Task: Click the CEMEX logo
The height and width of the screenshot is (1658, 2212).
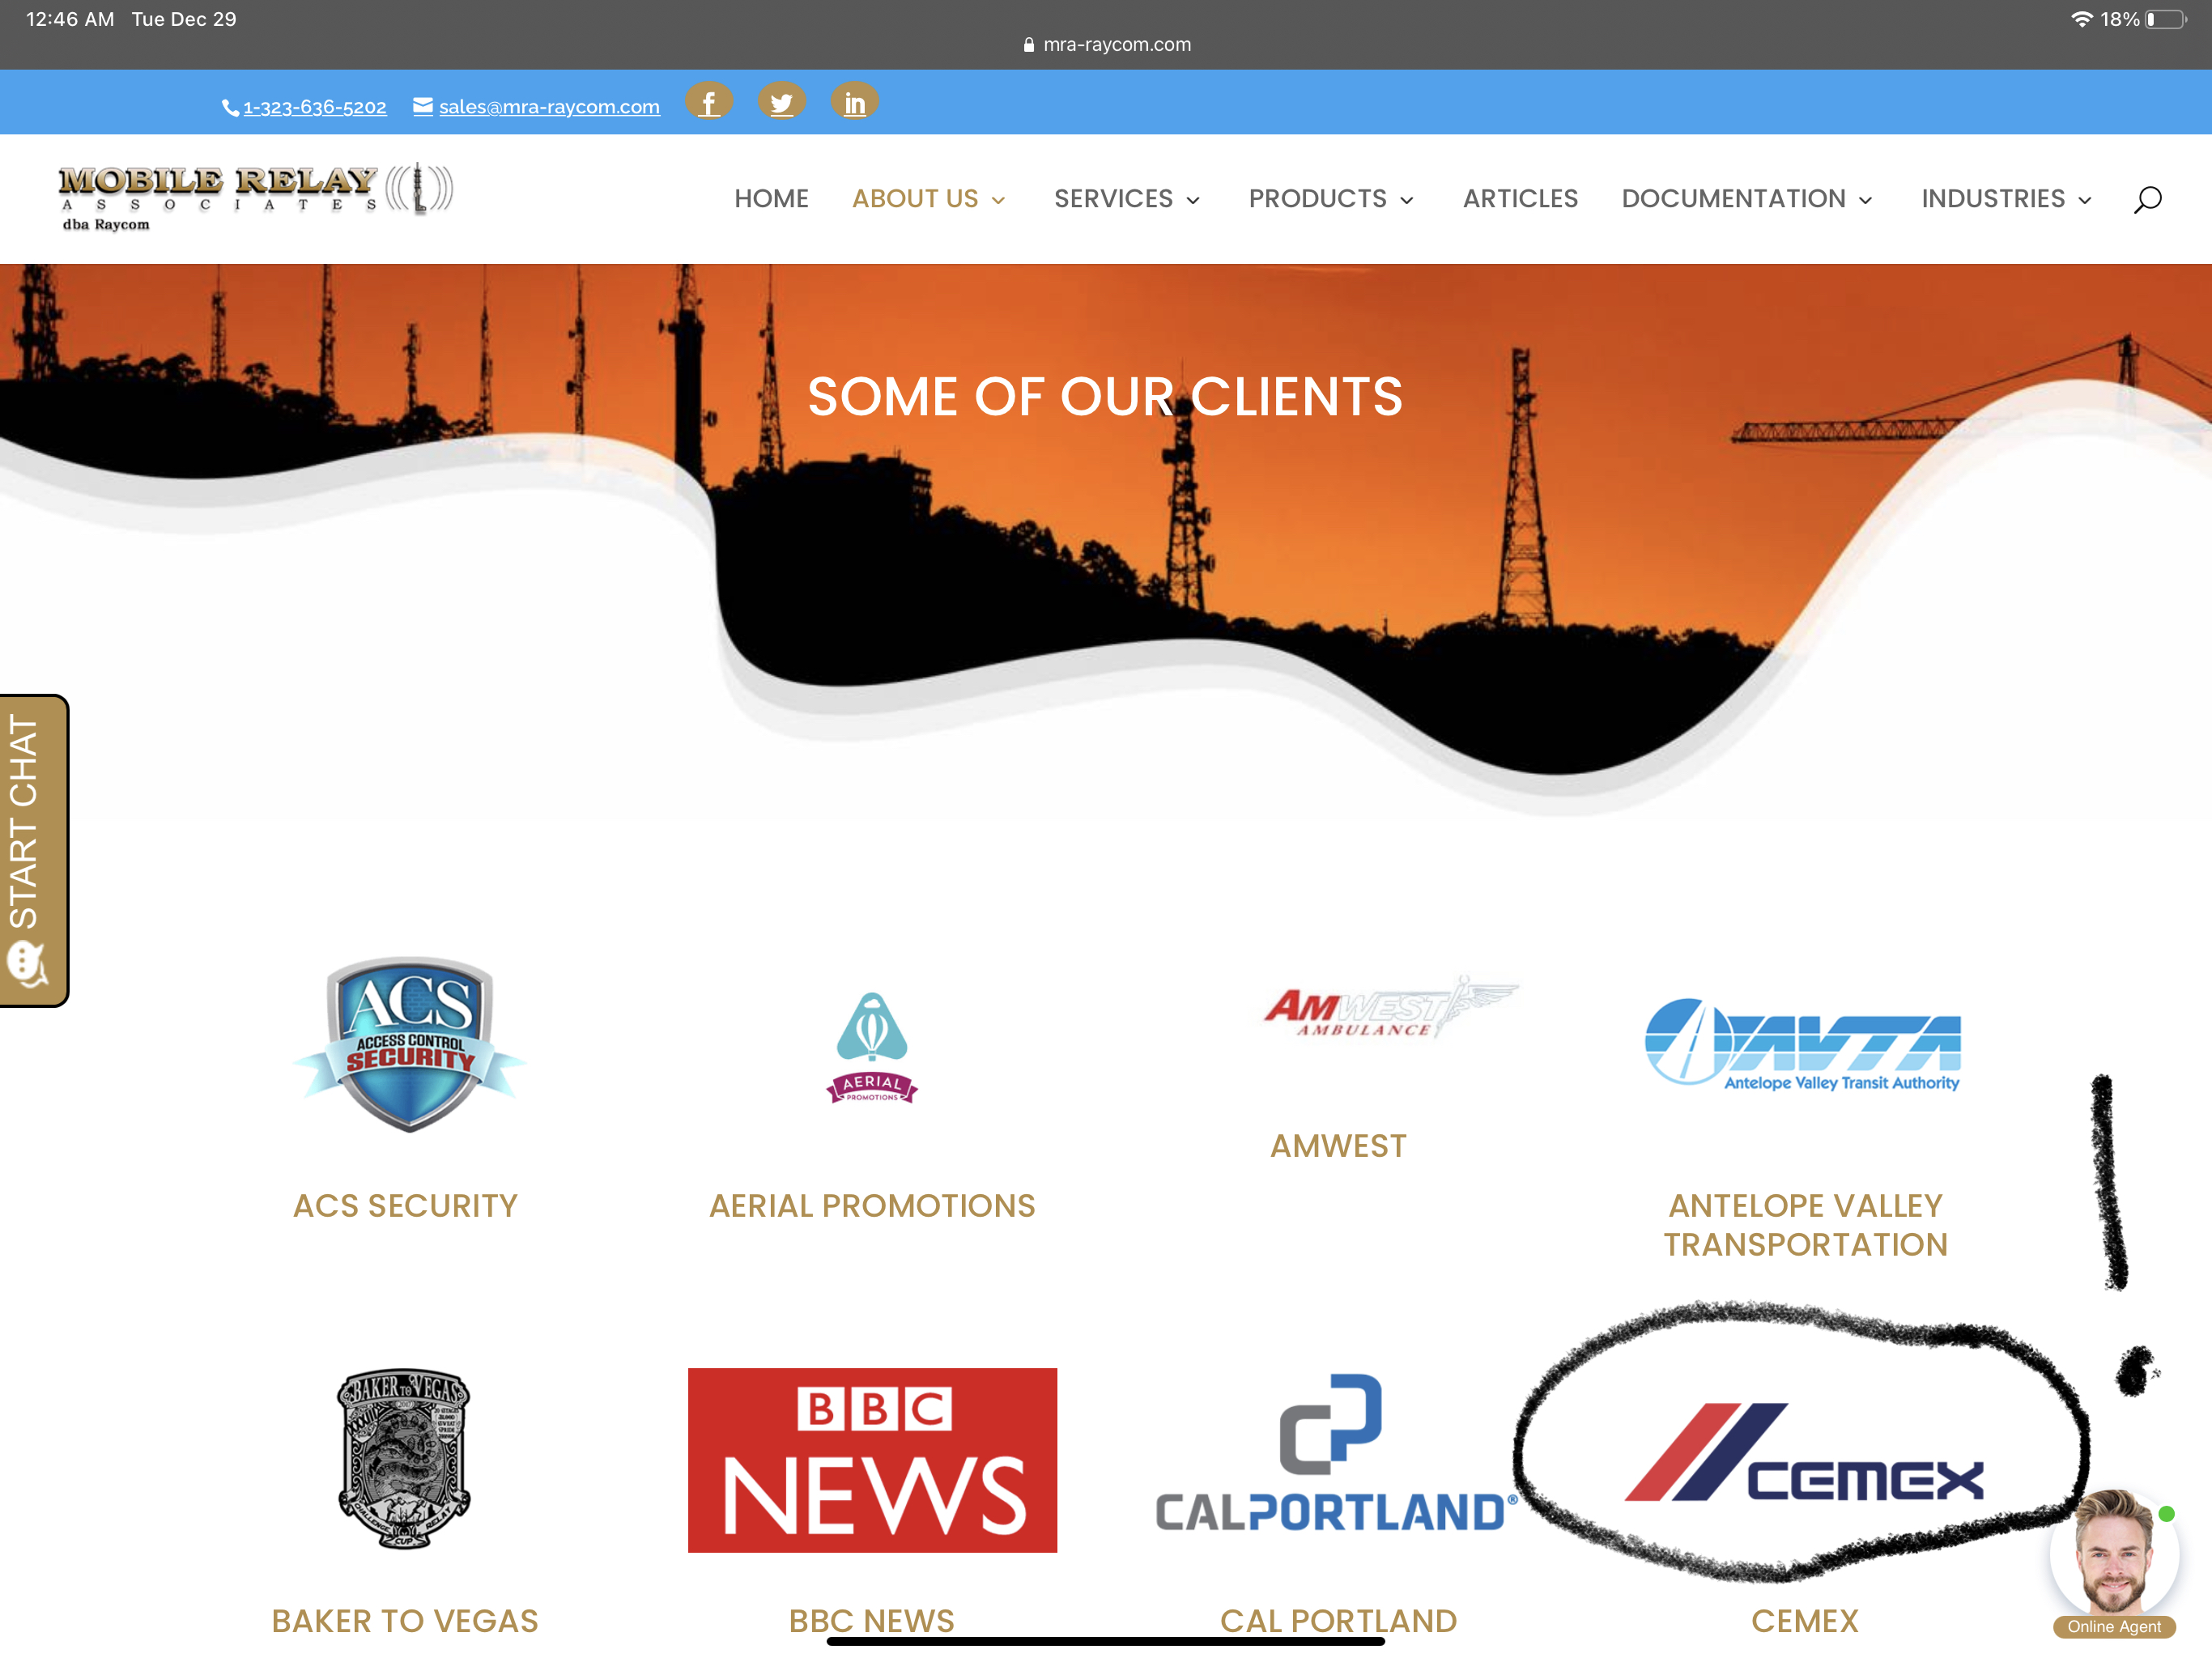Action: tap(1804, 1452)
